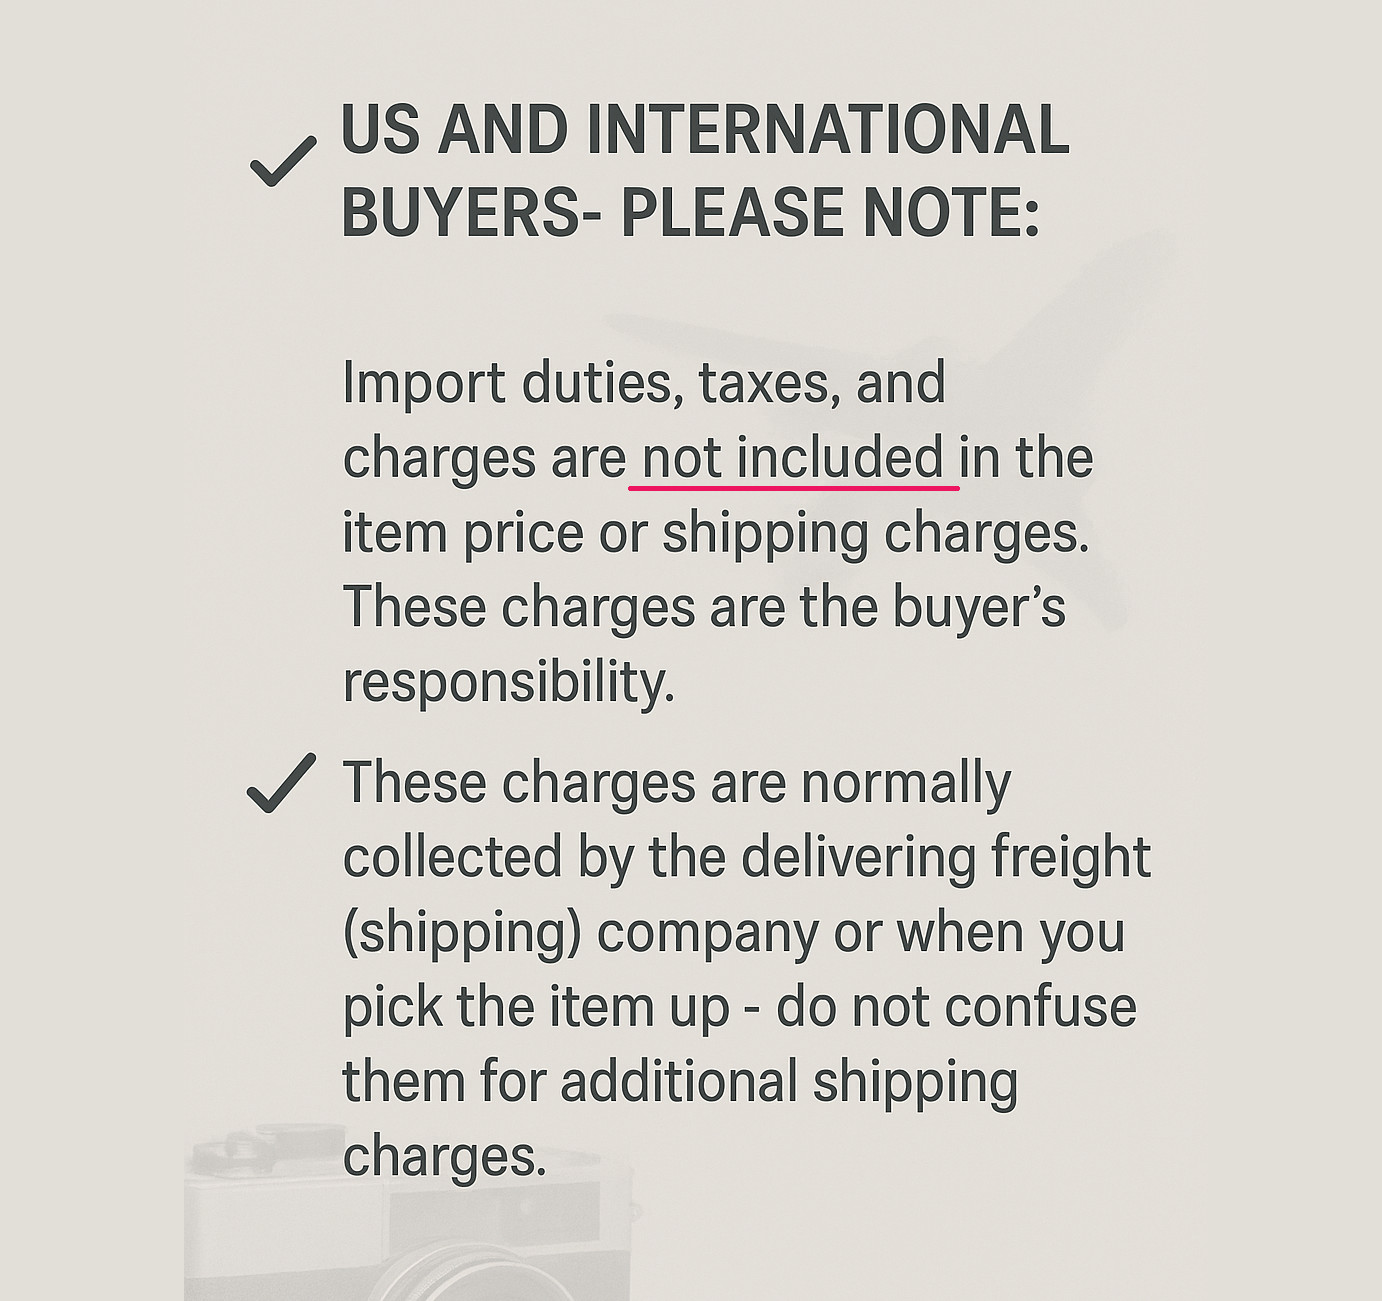This screenshot has height=1301, width=1382.
Task: Click 'These charges are the buyer's' line
Action: pyautogui.click(x=704, y=607)
